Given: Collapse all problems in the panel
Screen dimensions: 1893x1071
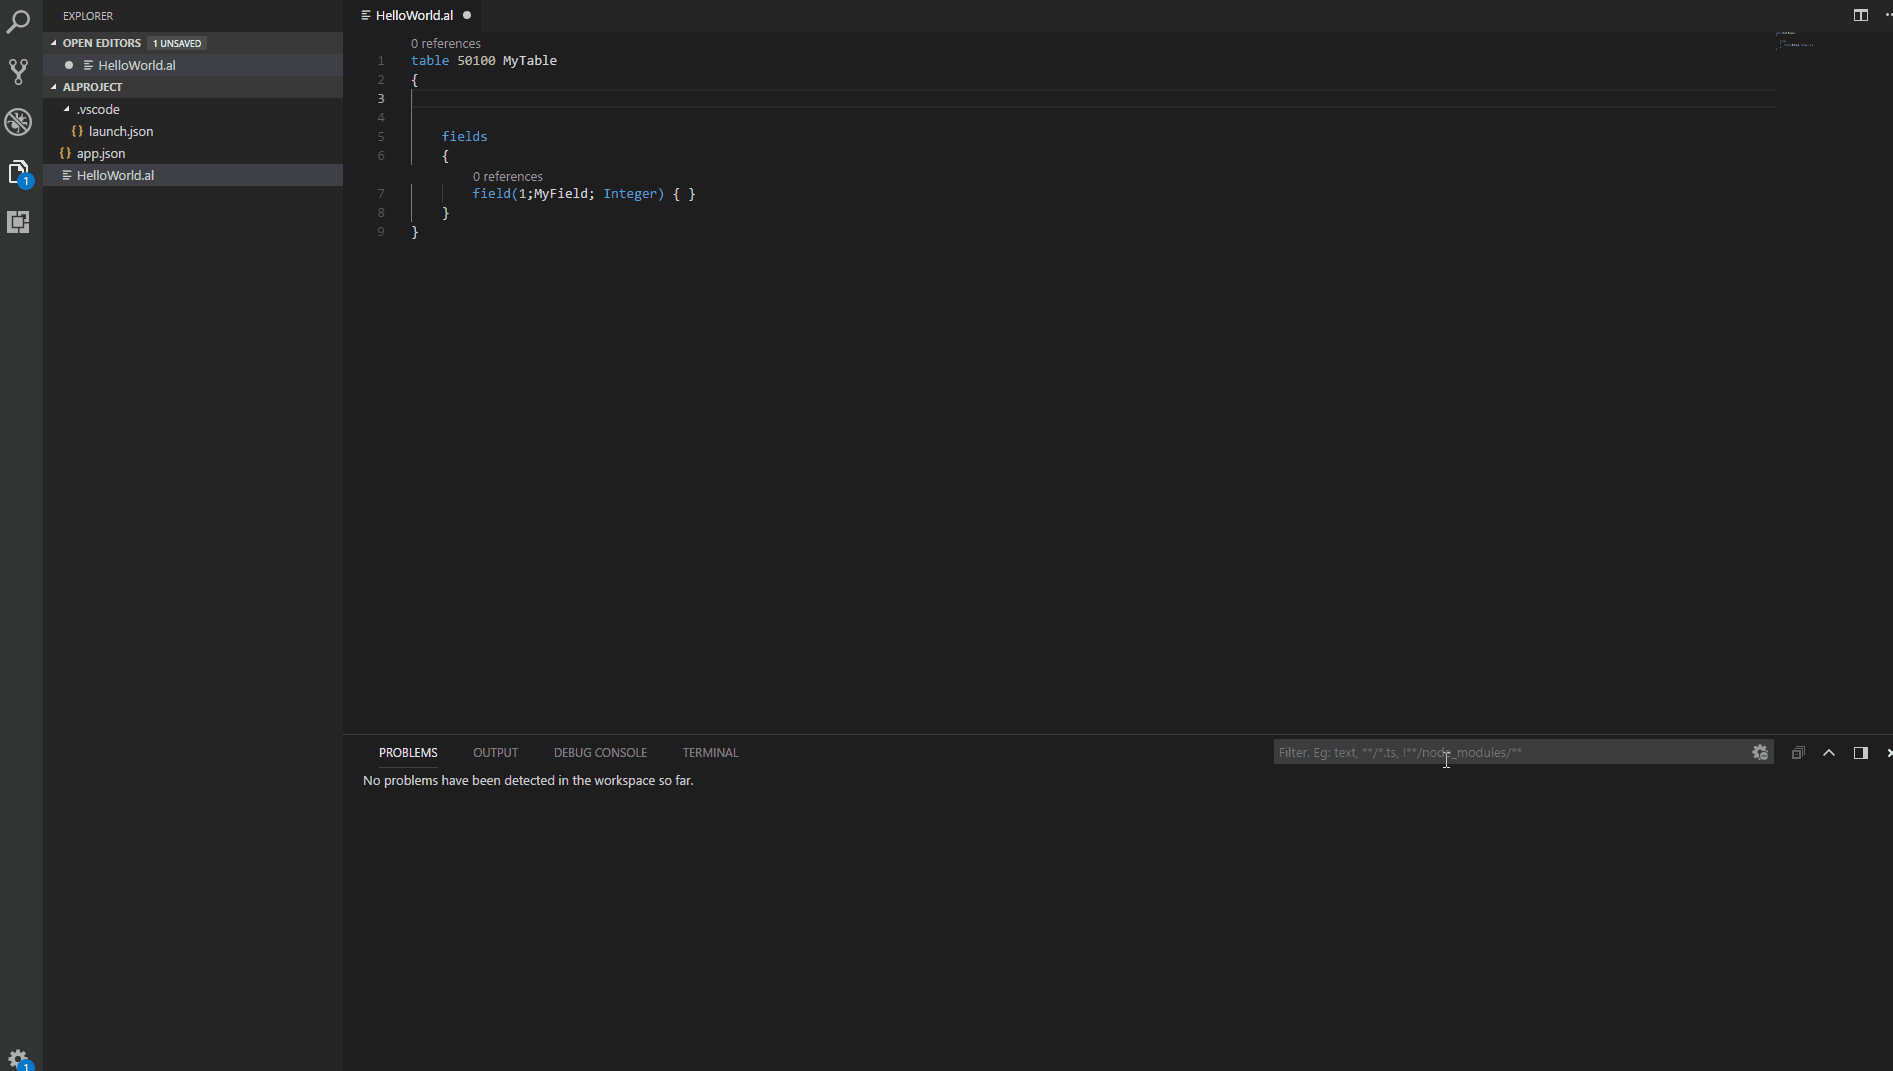Looking at the screenshot, I should click(x=1797, y=753).
